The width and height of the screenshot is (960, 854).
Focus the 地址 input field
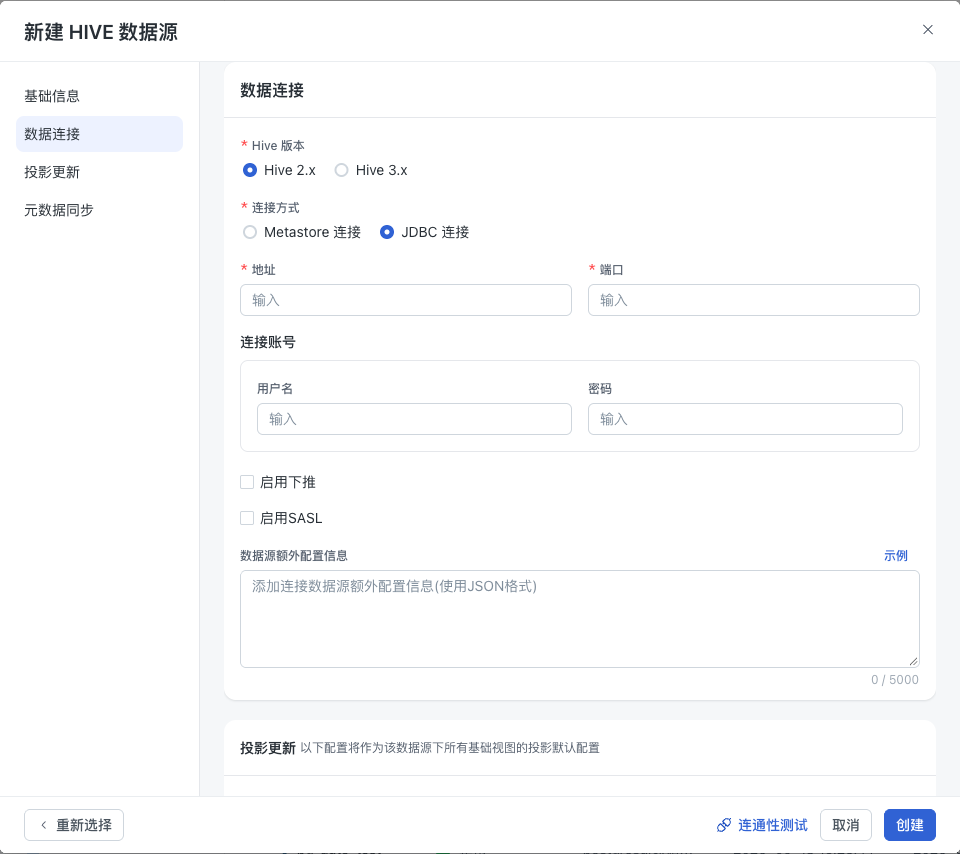click(x=406, y=300)
